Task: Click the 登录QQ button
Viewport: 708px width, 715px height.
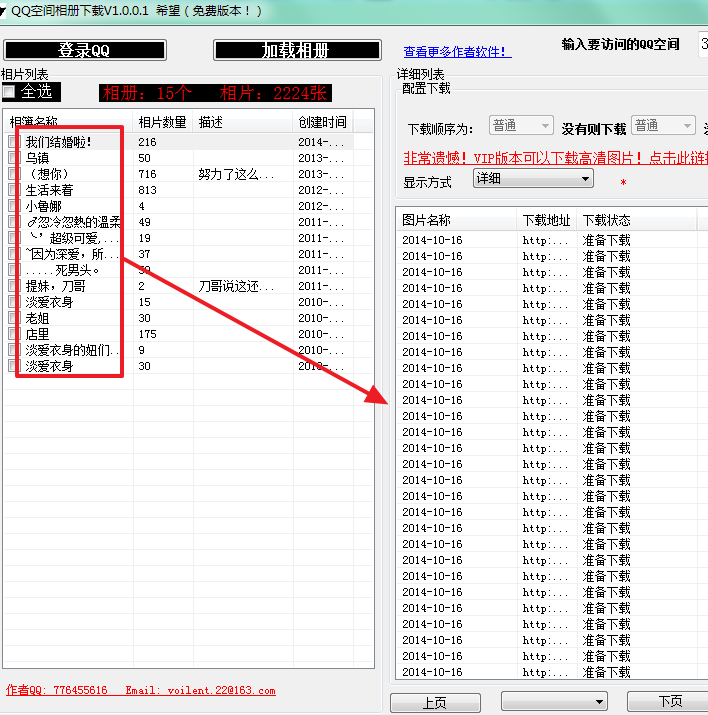Action: tap(85, 50)
